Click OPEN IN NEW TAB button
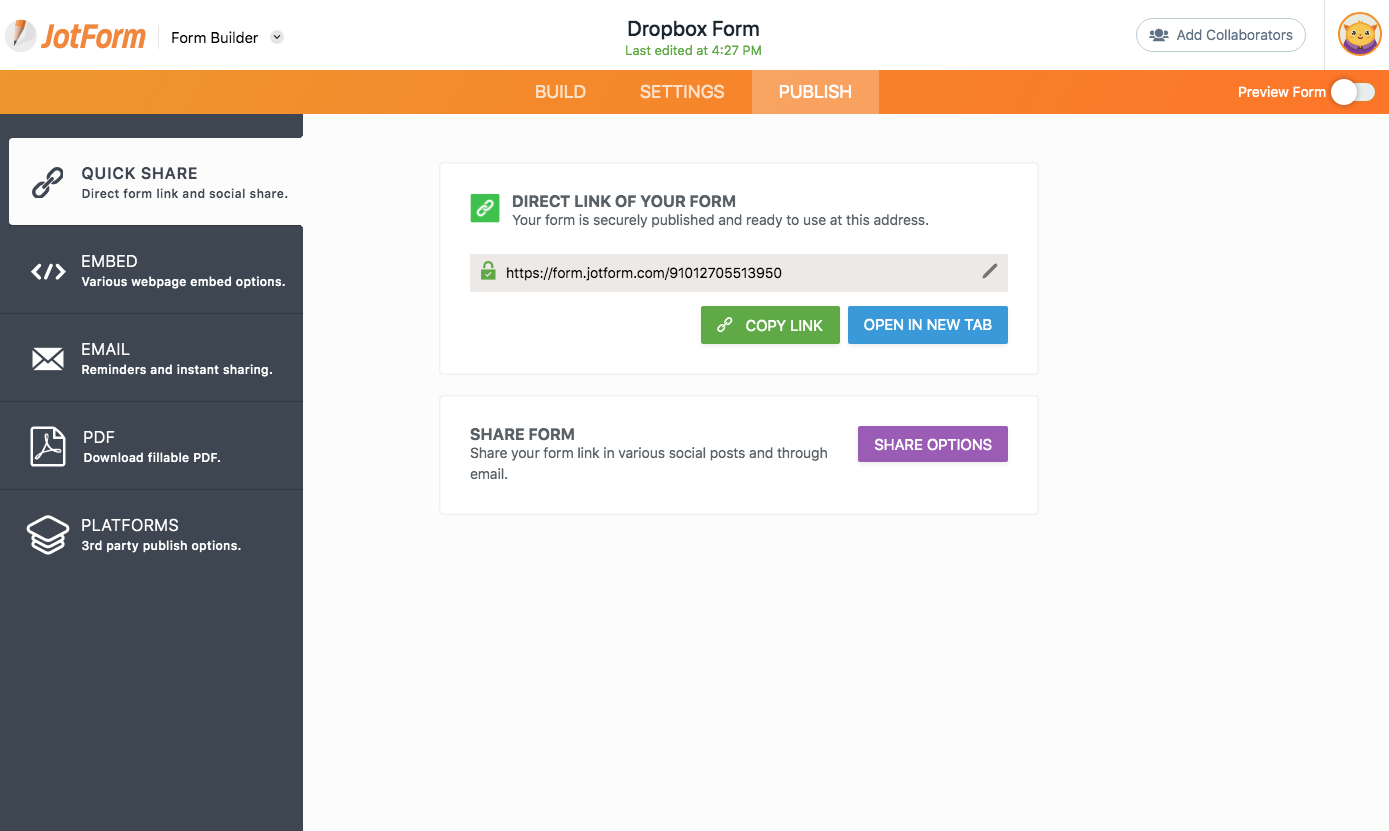This screenshot has width=1389, height=831. pos(928,325)
